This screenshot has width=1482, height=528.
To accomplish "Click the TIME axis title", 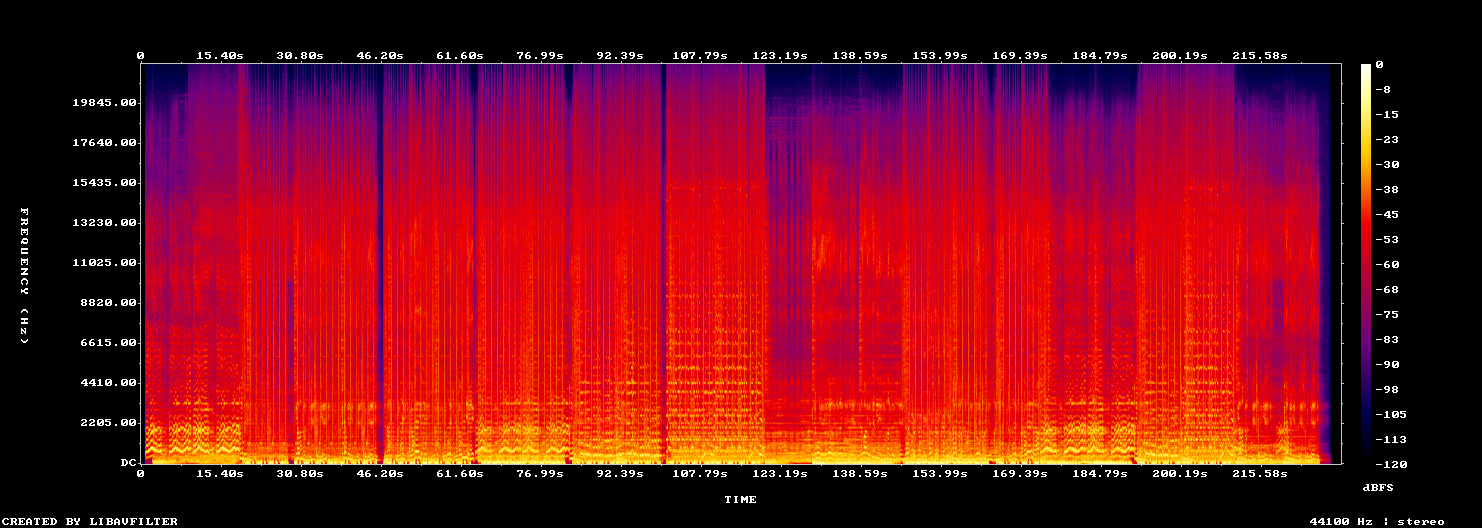I will tap(741, 499).
